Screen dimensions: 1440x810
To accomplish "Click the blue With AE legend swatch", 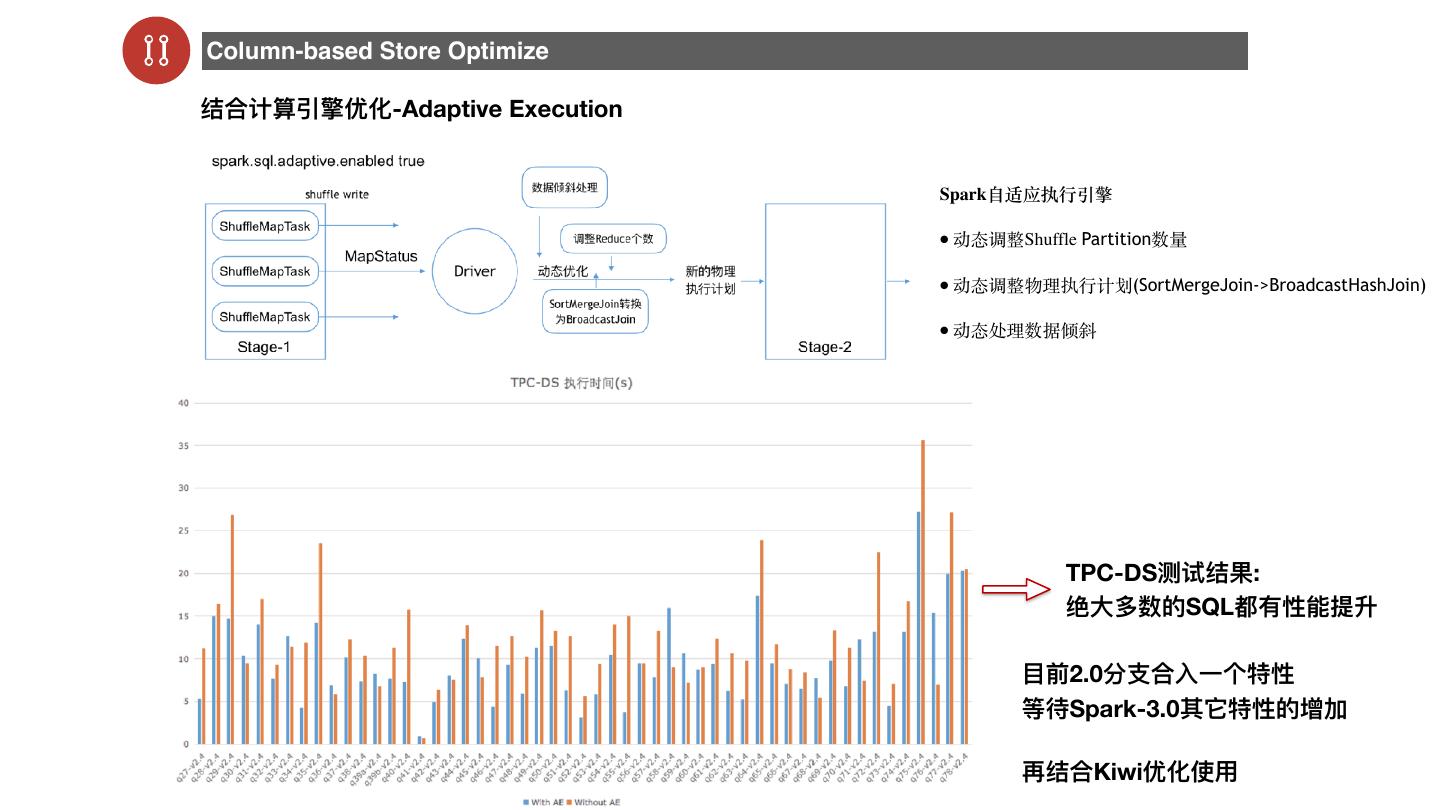I will pyautogui.click(x=524, y=802).
